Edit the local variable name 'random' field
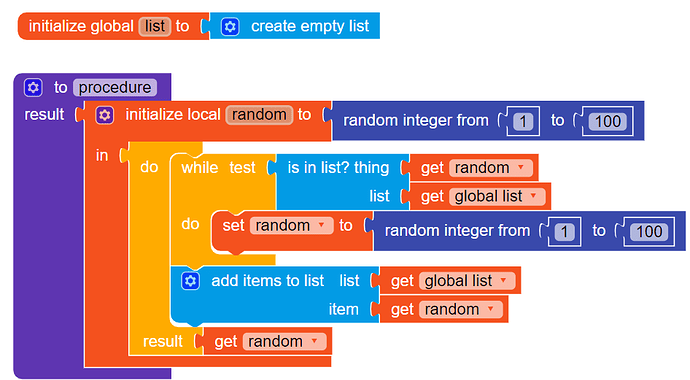The width and height of the screenshot is (690, 380). click(x=259, y=115)
